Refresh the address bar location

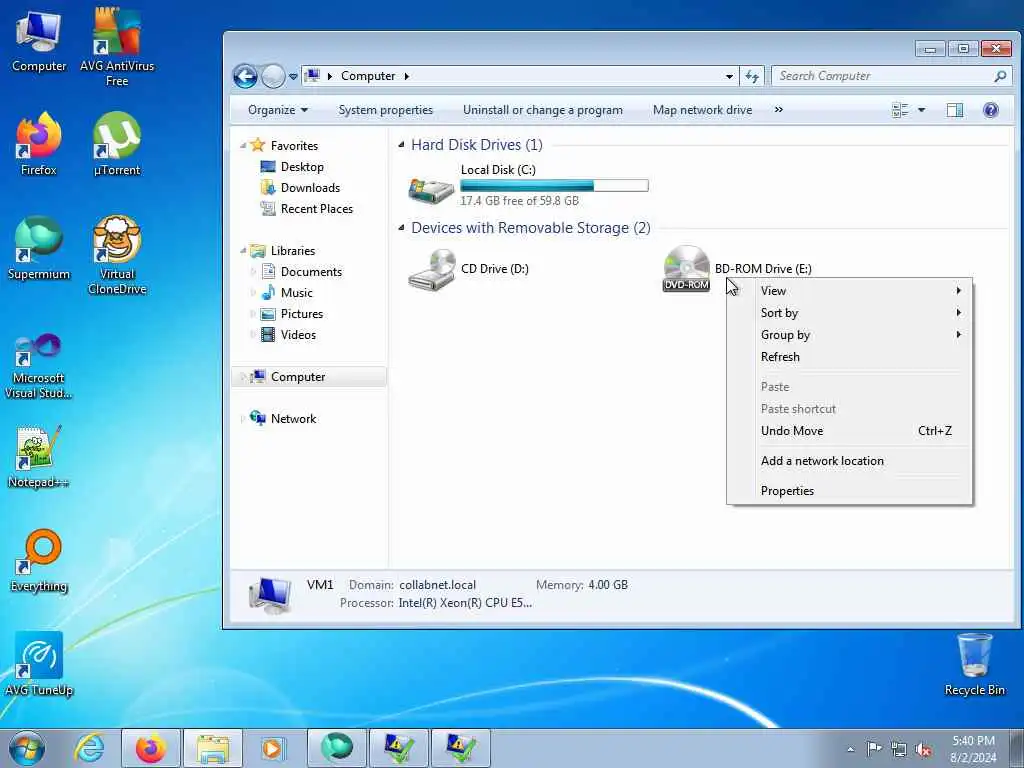pyautogui.click(x=752, y=76)
